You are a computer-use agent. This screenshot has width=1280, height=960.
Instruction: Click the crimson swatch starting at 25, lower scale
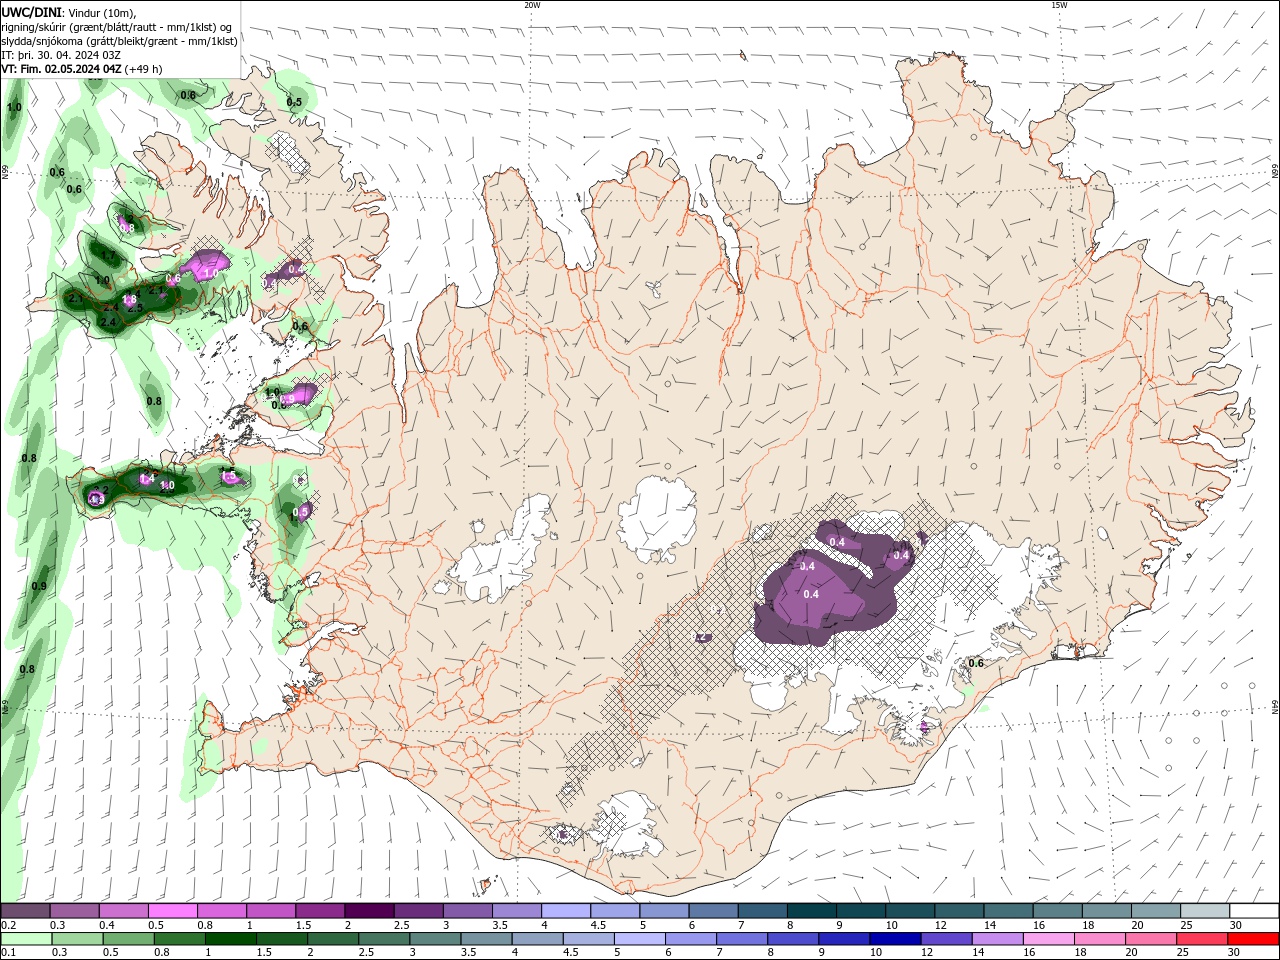(1201, 939)
